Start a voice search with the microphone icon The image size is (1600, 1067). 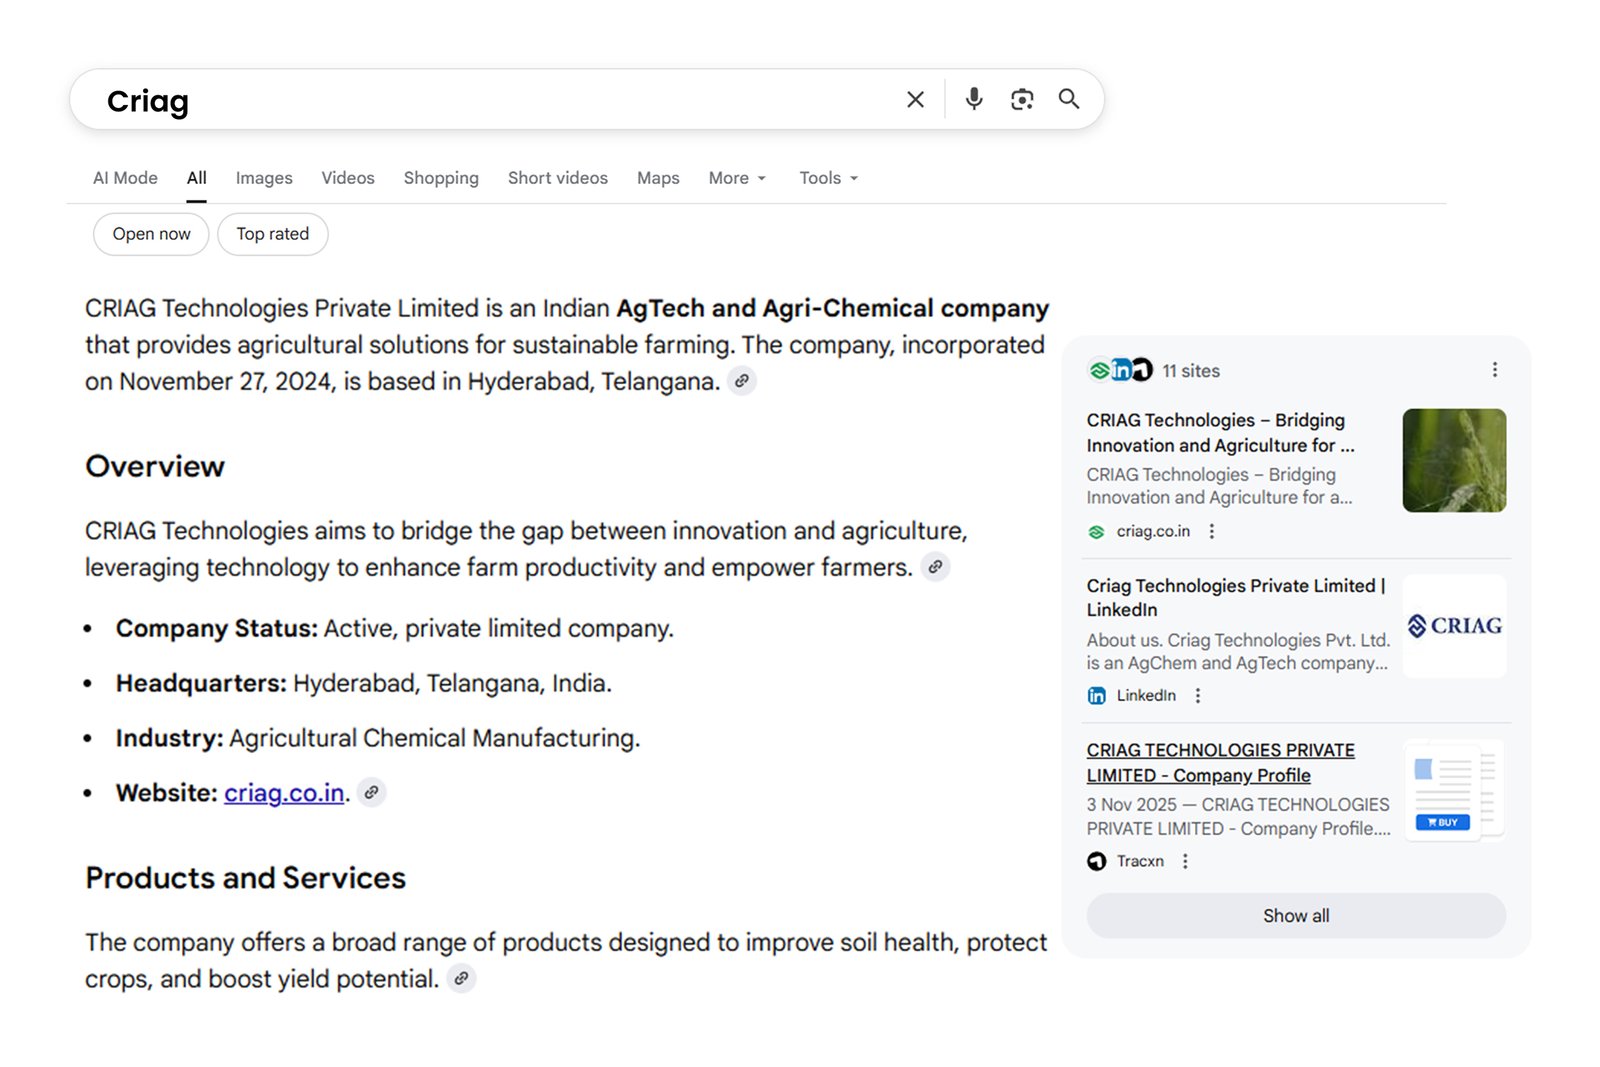[x=973, y=99]
